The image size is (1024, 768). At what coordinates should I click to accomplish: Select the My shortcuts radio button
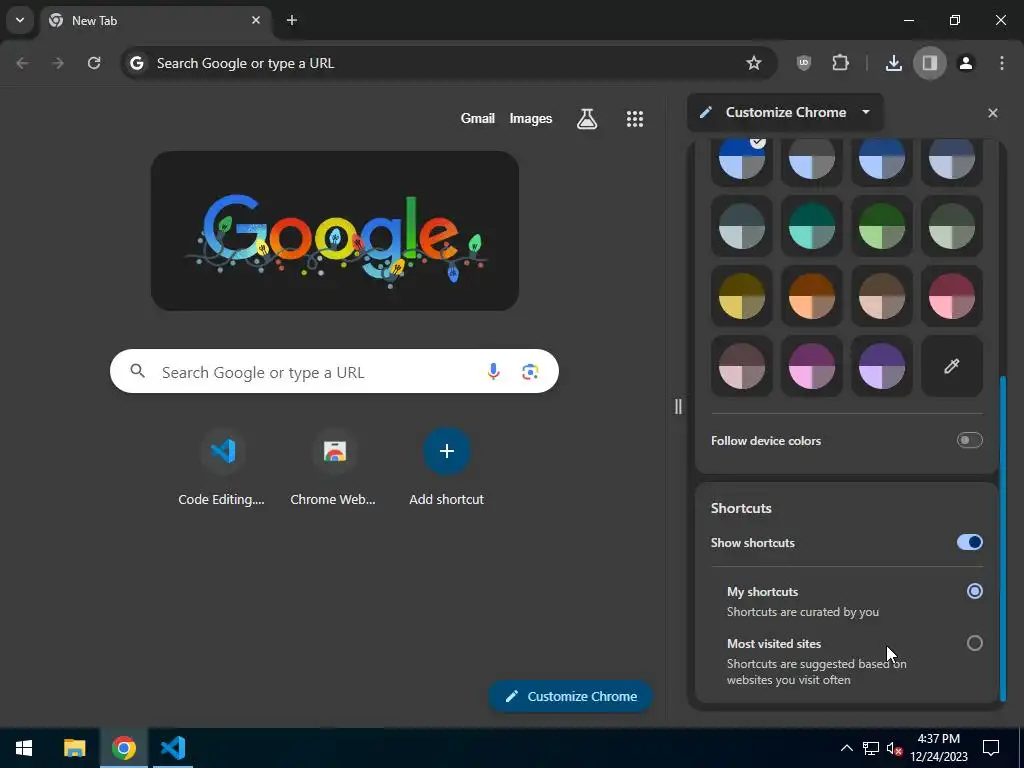point(974,591)
